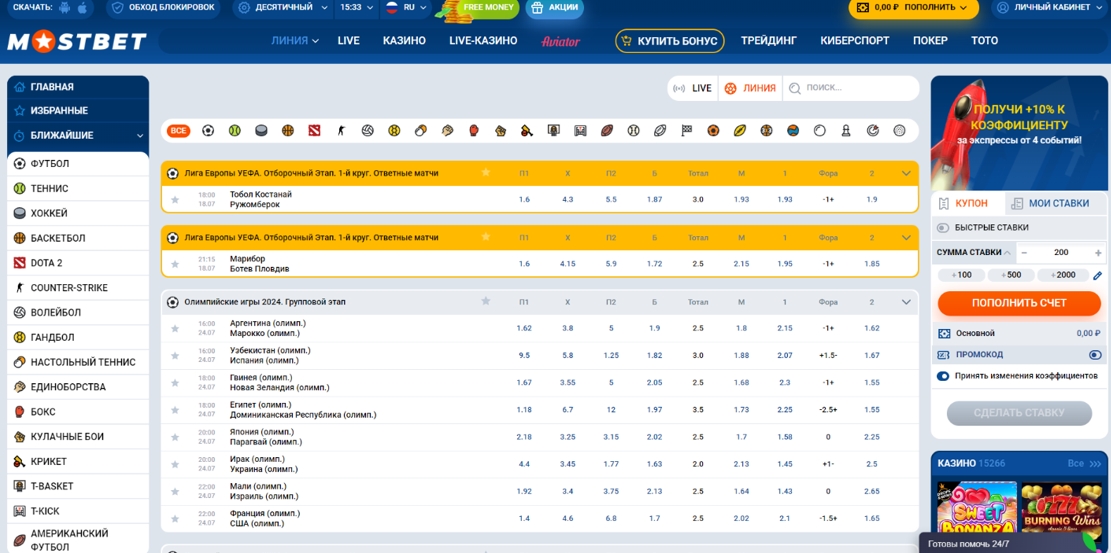Favorite the Тобол Костанай match star
Viewport: 1111px width, 553px height.
tap(175, 199)
